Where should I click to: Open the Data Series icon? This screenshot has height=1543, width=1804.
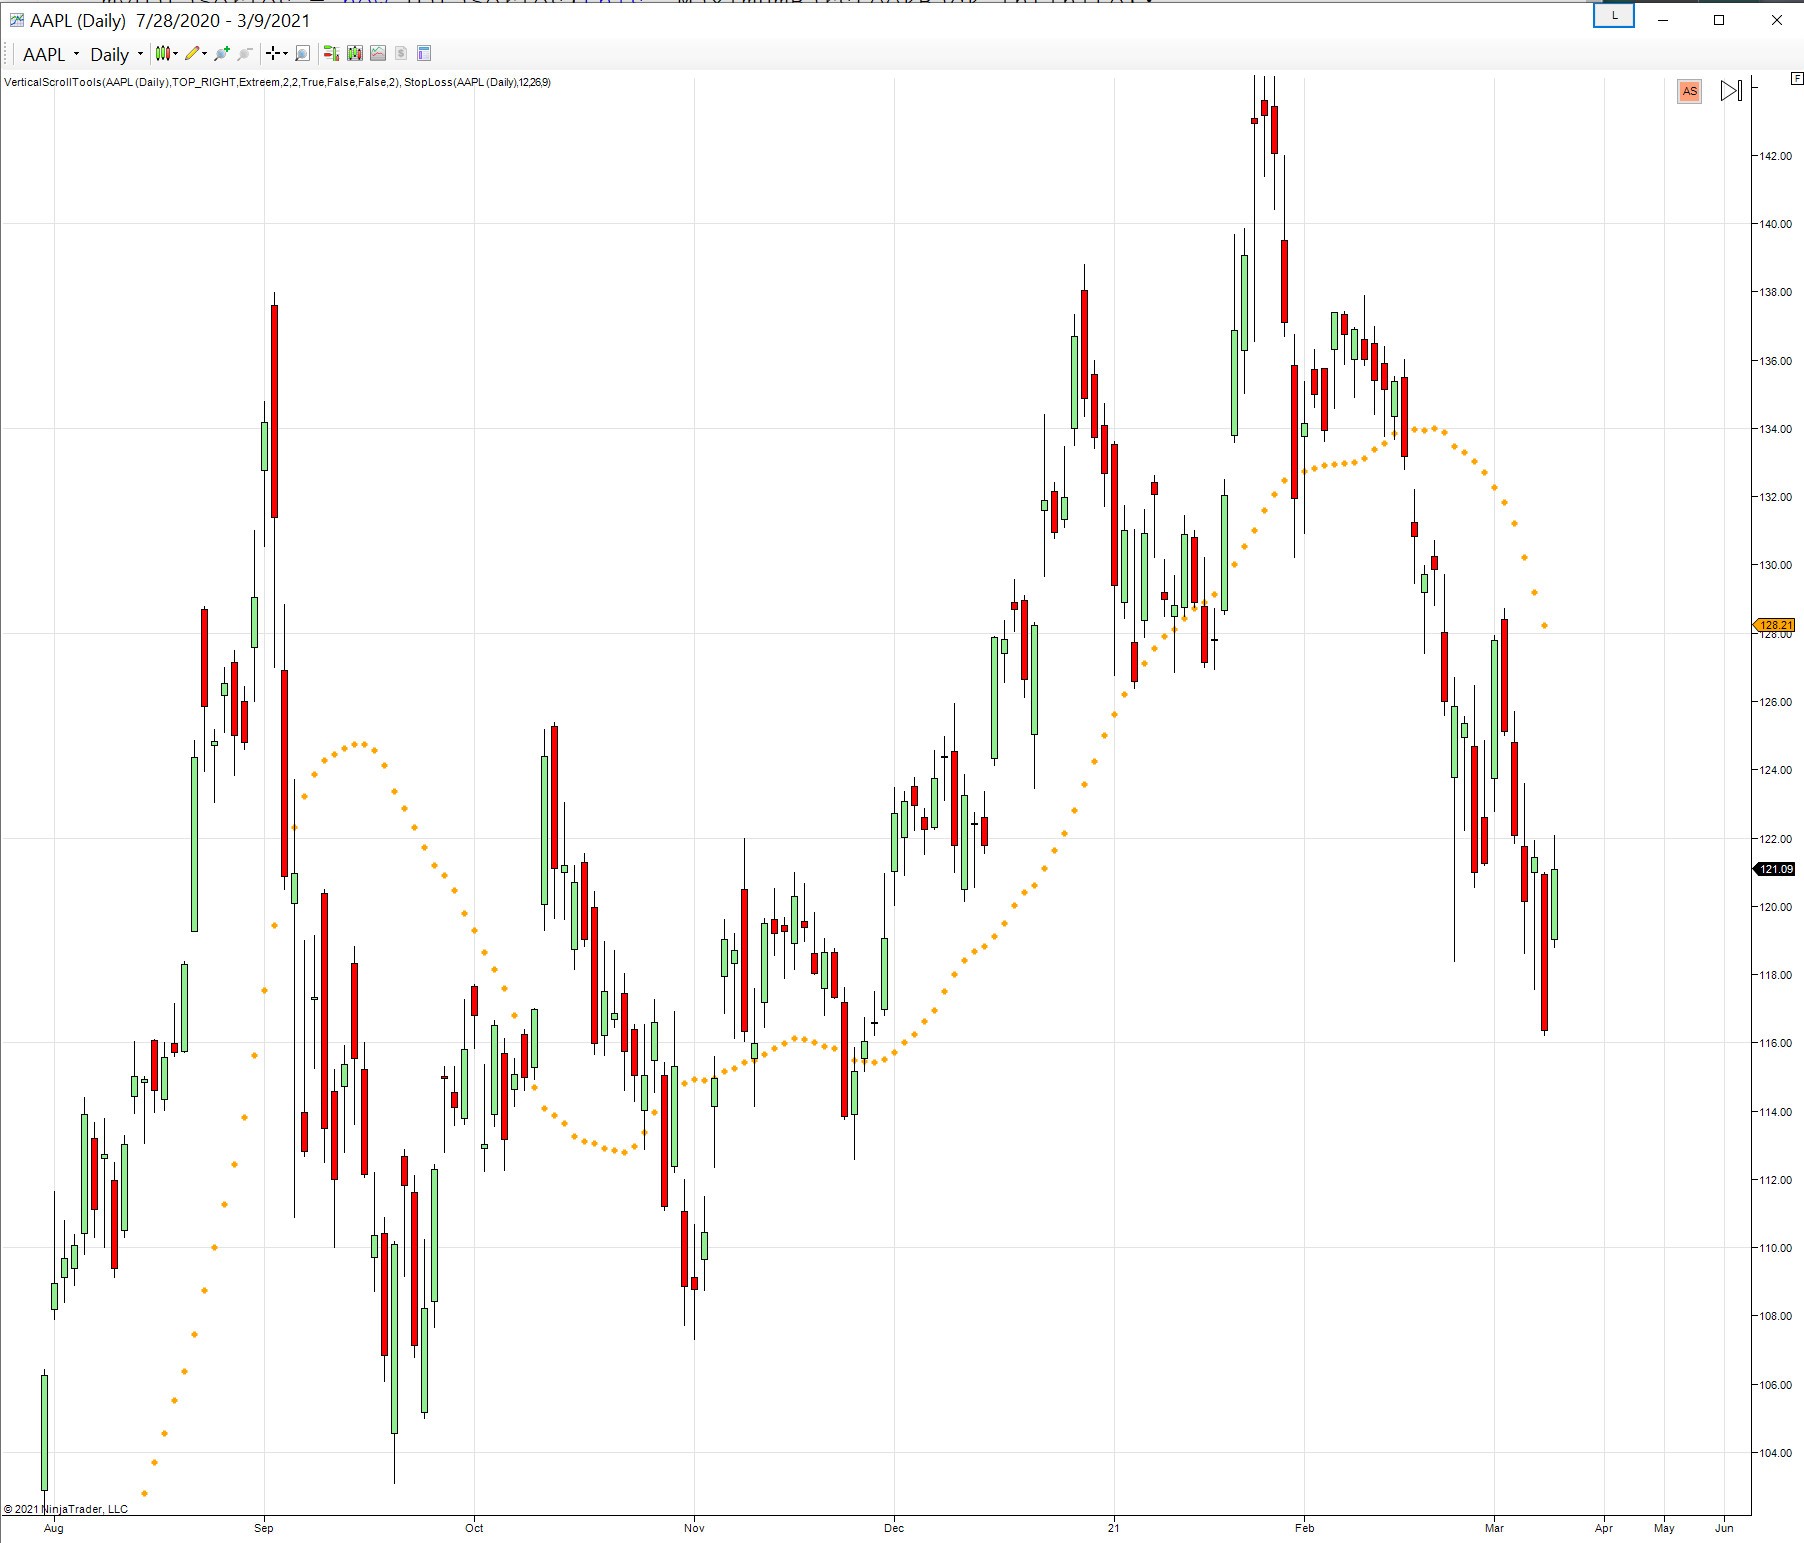point(354,53)
